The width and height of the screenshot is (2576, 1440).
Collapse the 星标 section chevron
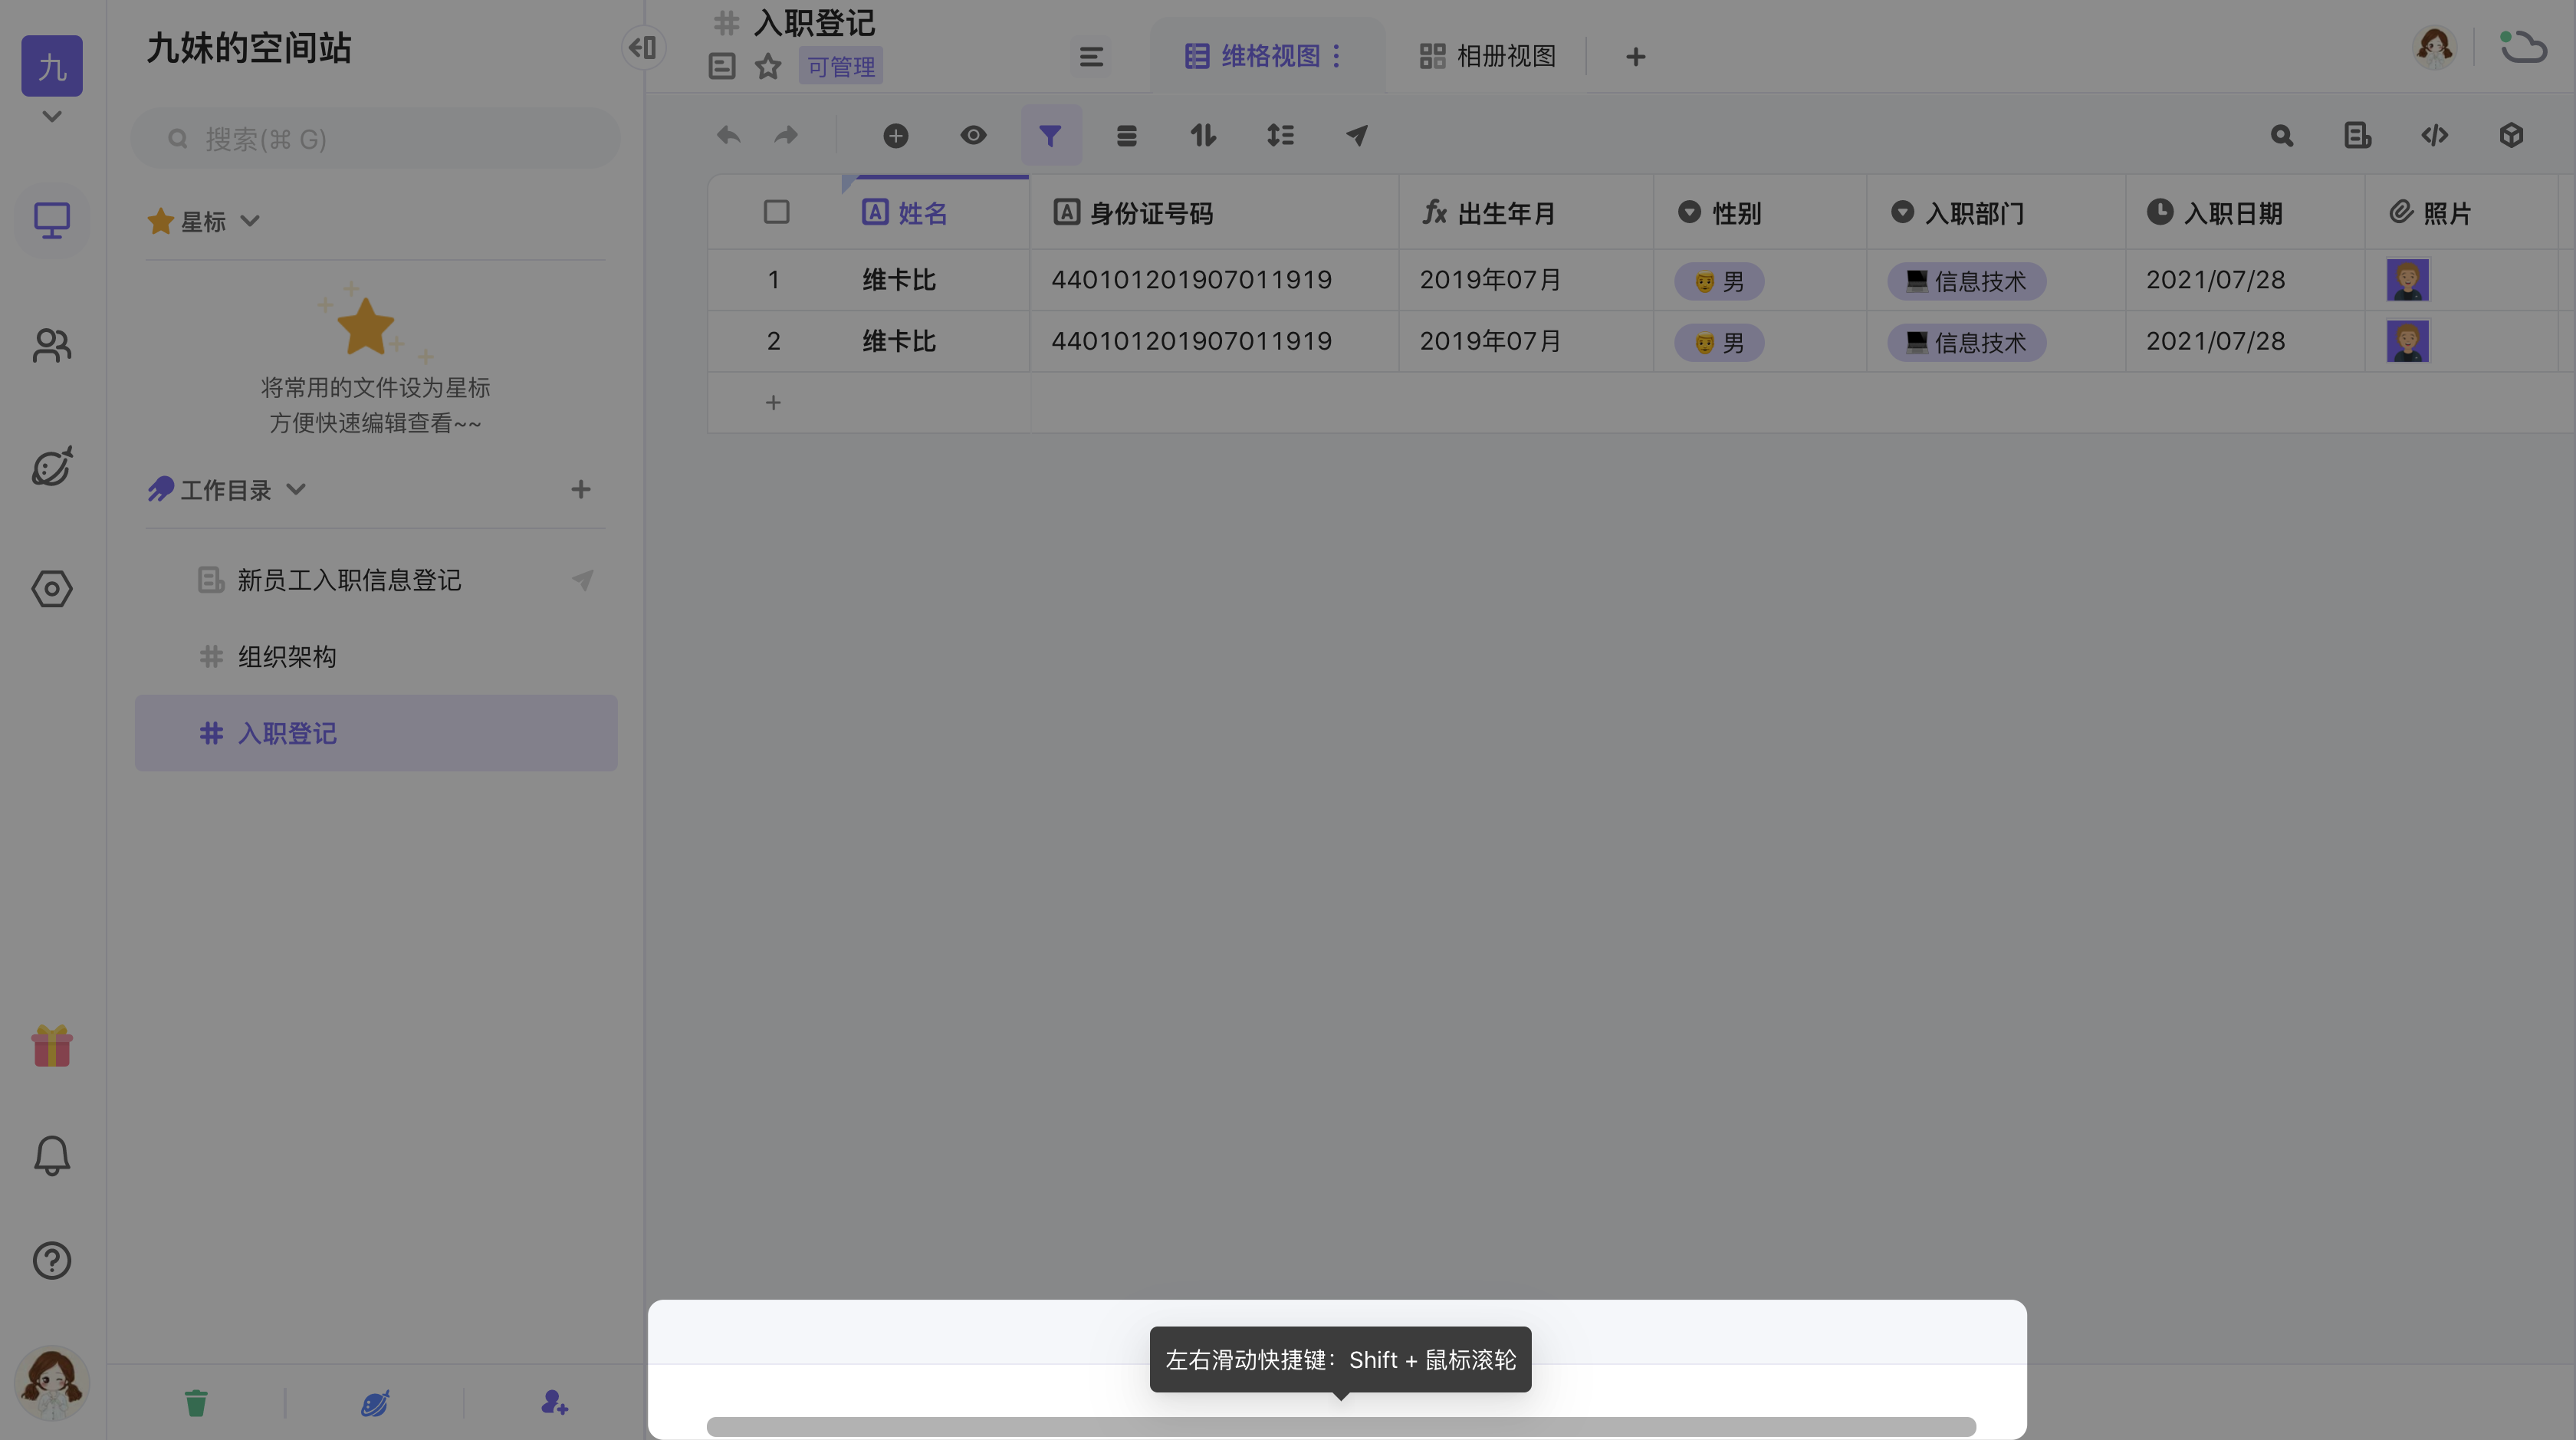[250, 221]
